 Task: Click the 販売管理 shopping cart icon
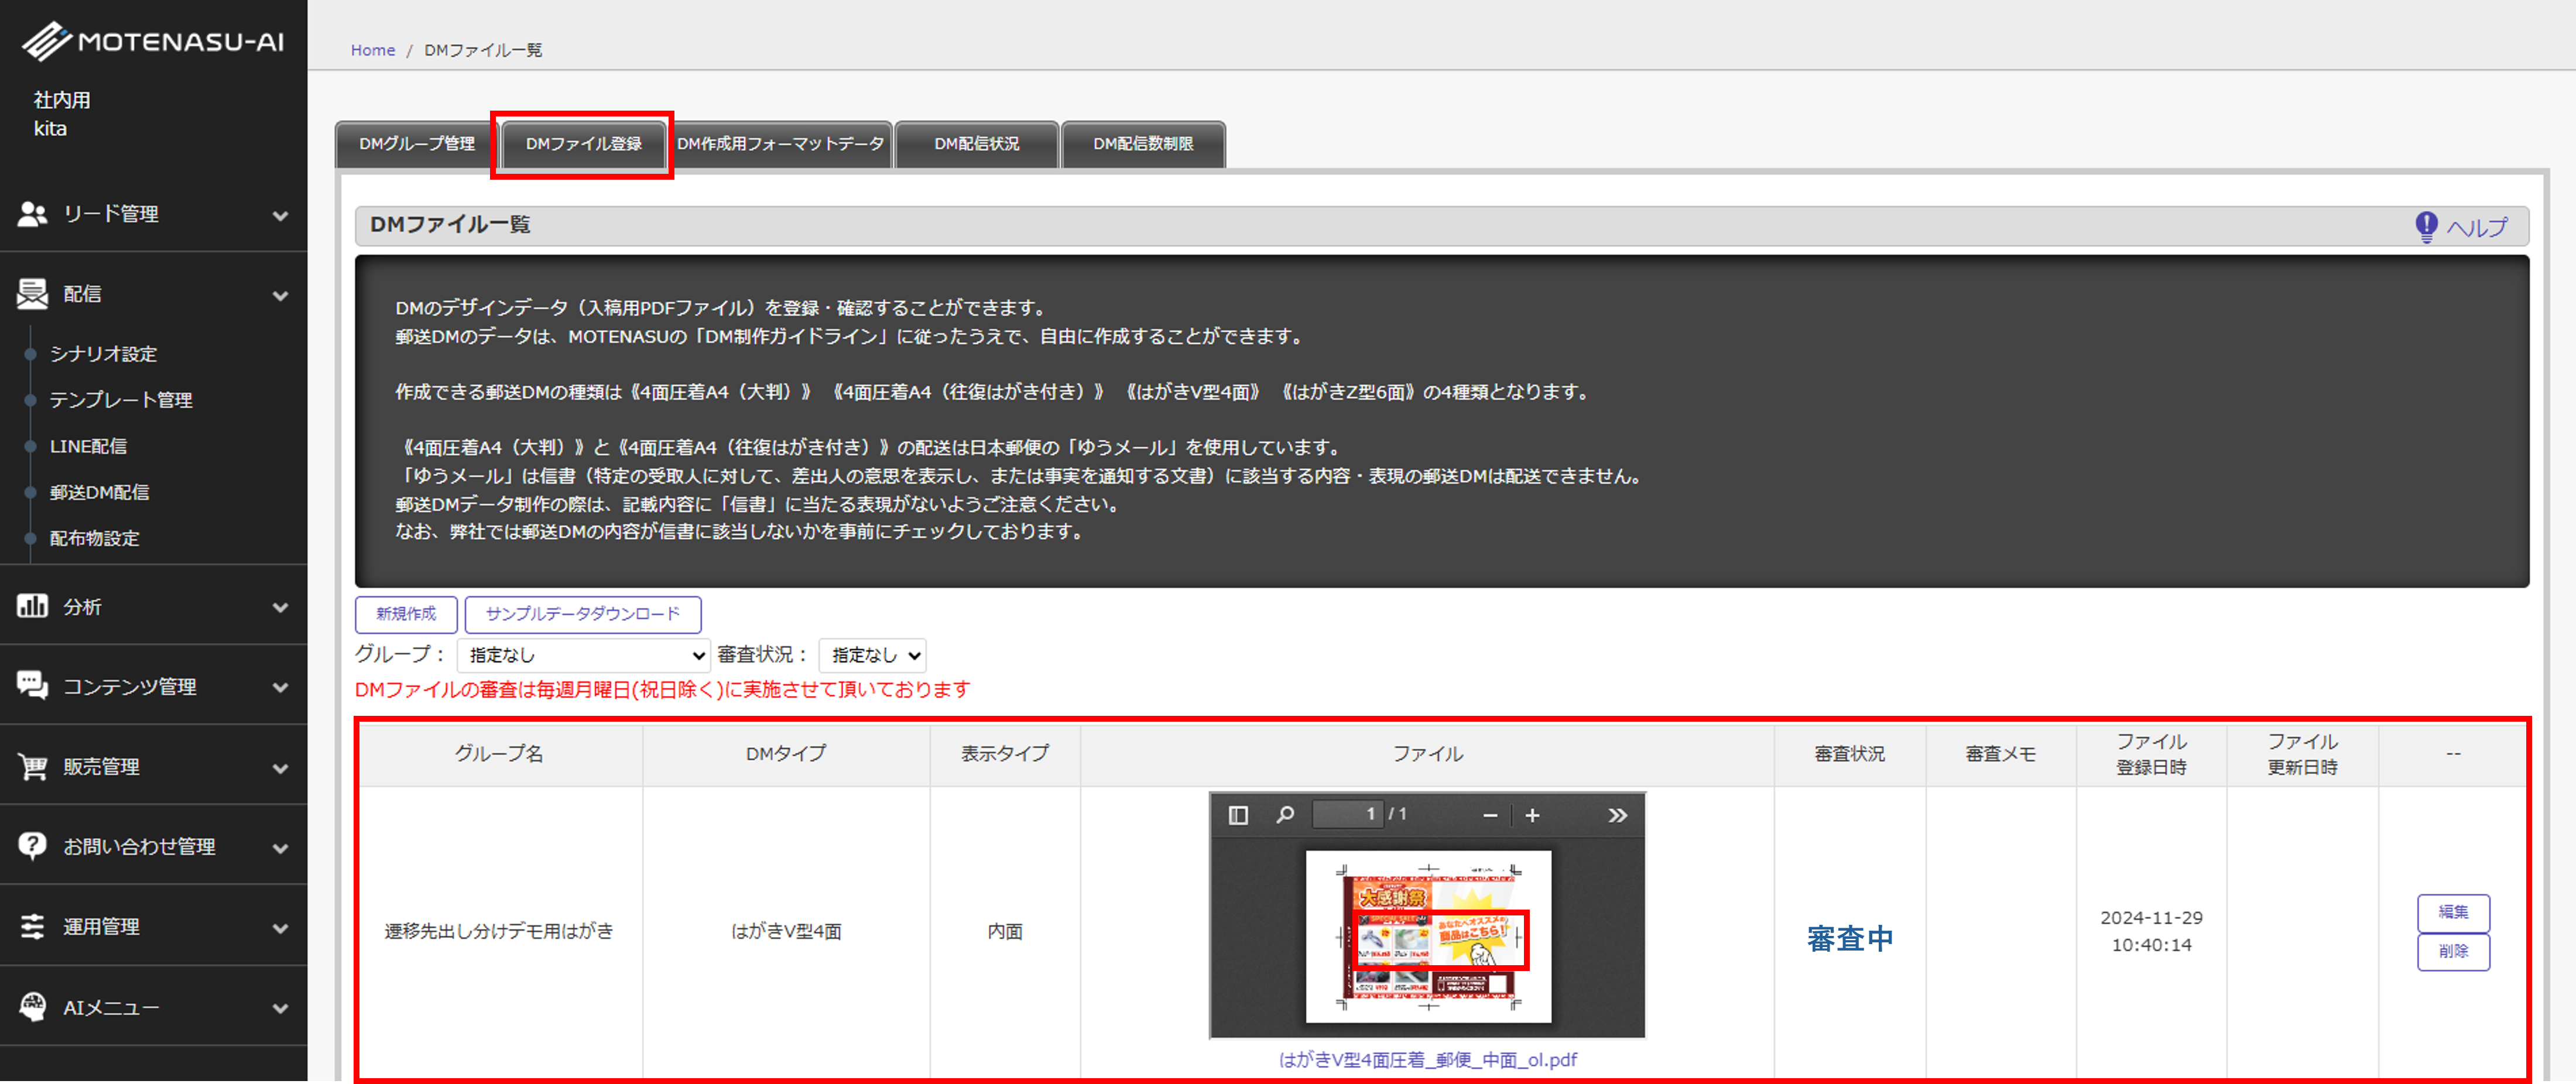tap(33, 767)
